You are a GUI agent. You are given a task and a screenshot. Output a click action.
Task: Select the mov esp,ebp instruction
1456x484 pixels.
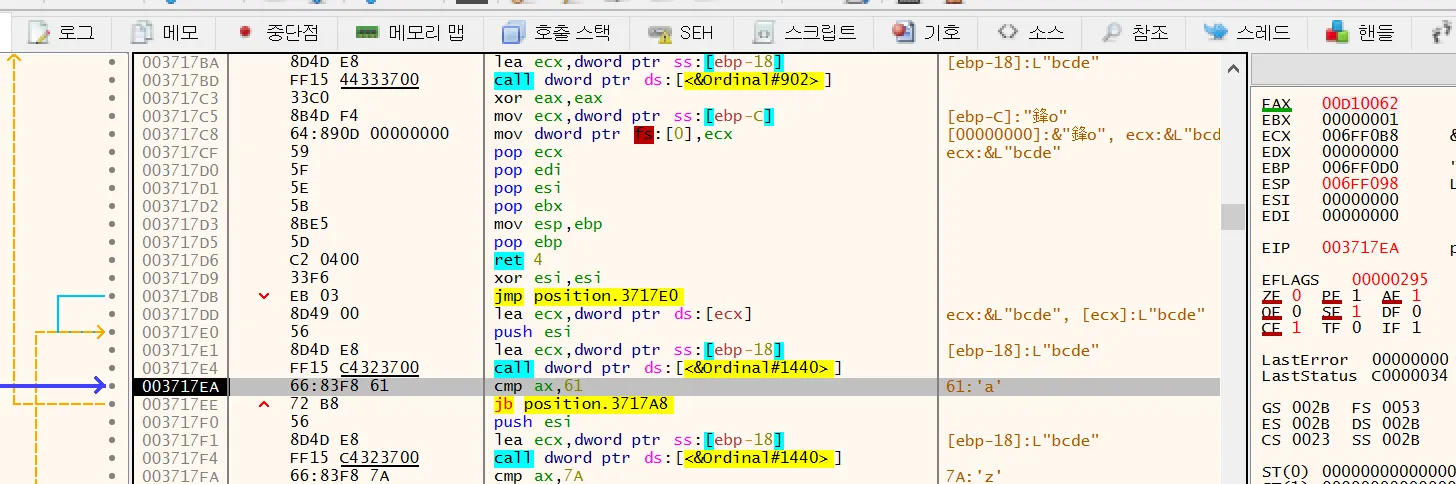(x=548, y=224)
